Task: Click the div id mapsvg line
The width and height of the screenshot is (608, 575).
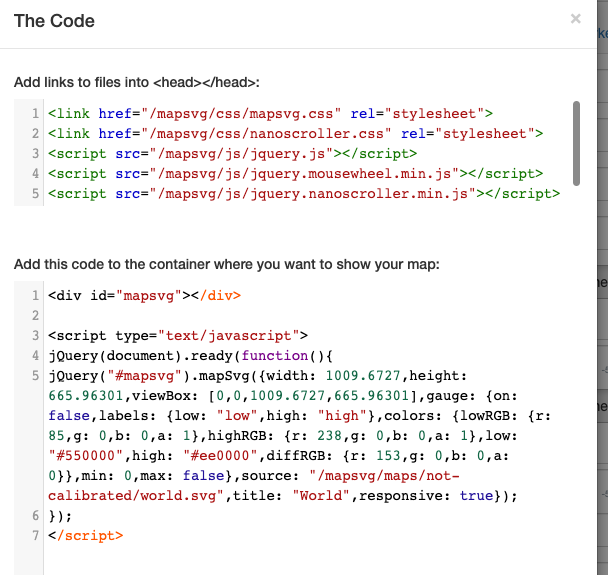Action: tap(144, 296)
